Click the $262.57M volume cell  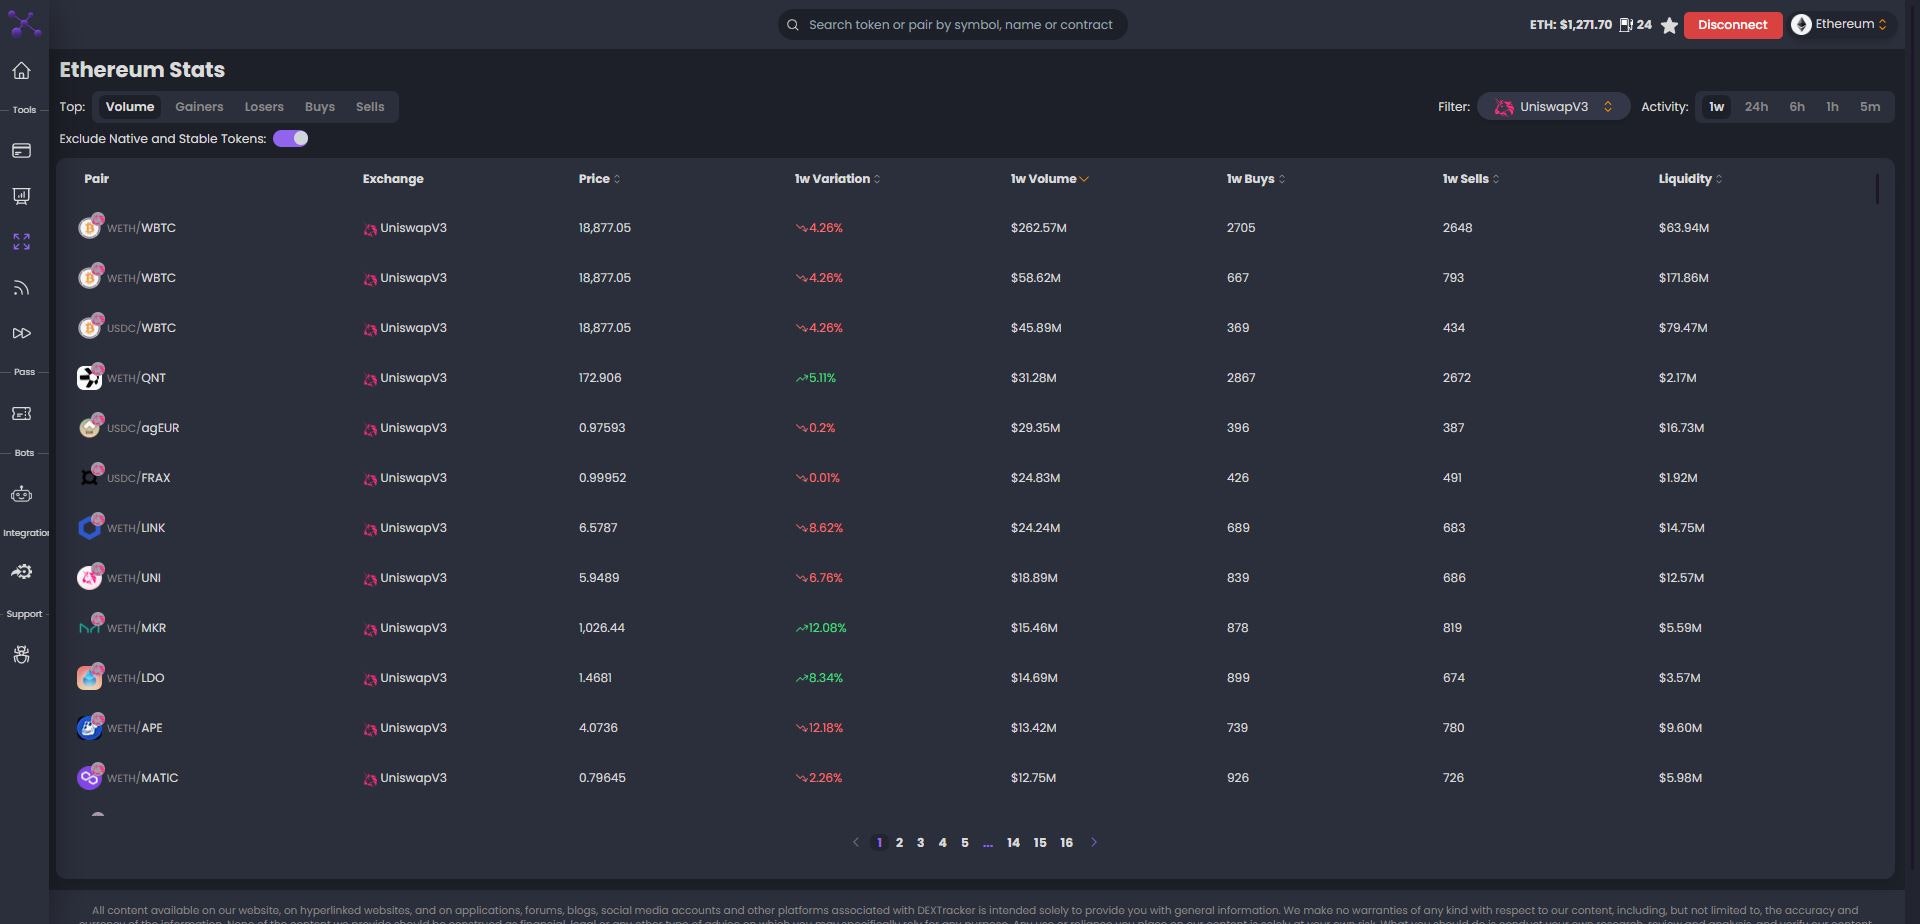click(1038, 228)
